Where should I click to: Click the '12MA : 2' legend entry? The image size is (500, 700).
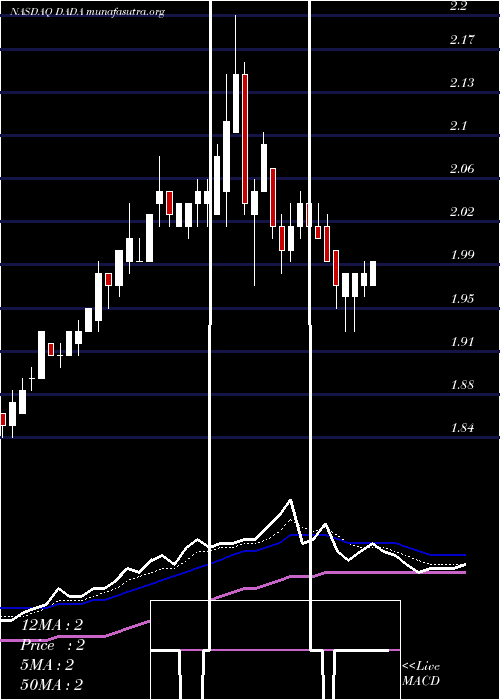52,625
